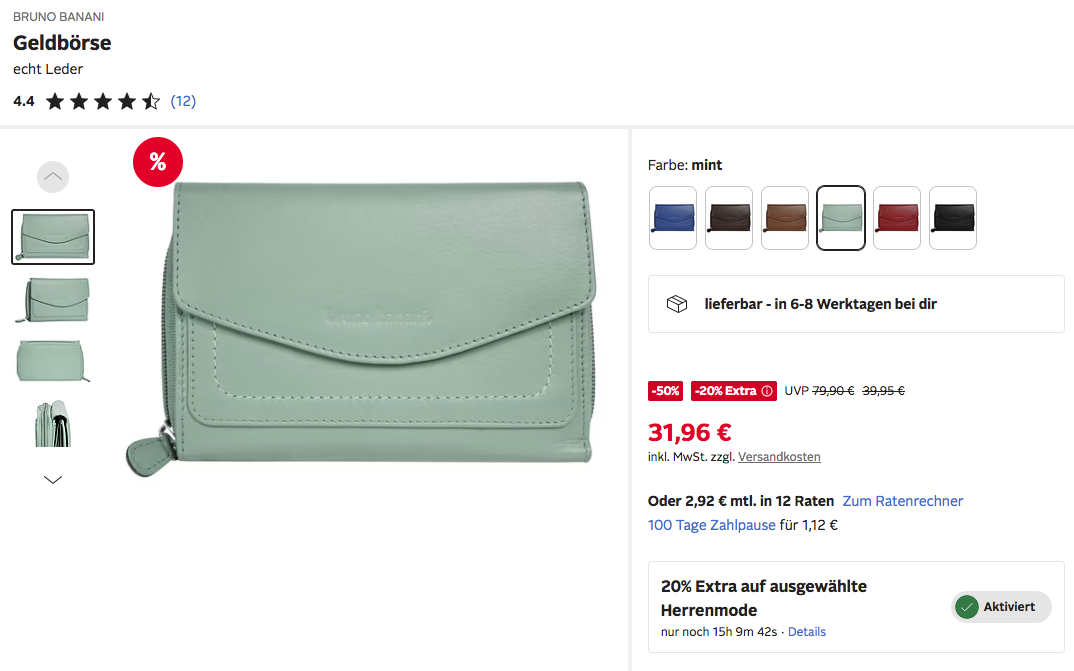Open Zum Ratenrechner link
The height and width of the screenshot is (671, 1074).
pos(902,501)
